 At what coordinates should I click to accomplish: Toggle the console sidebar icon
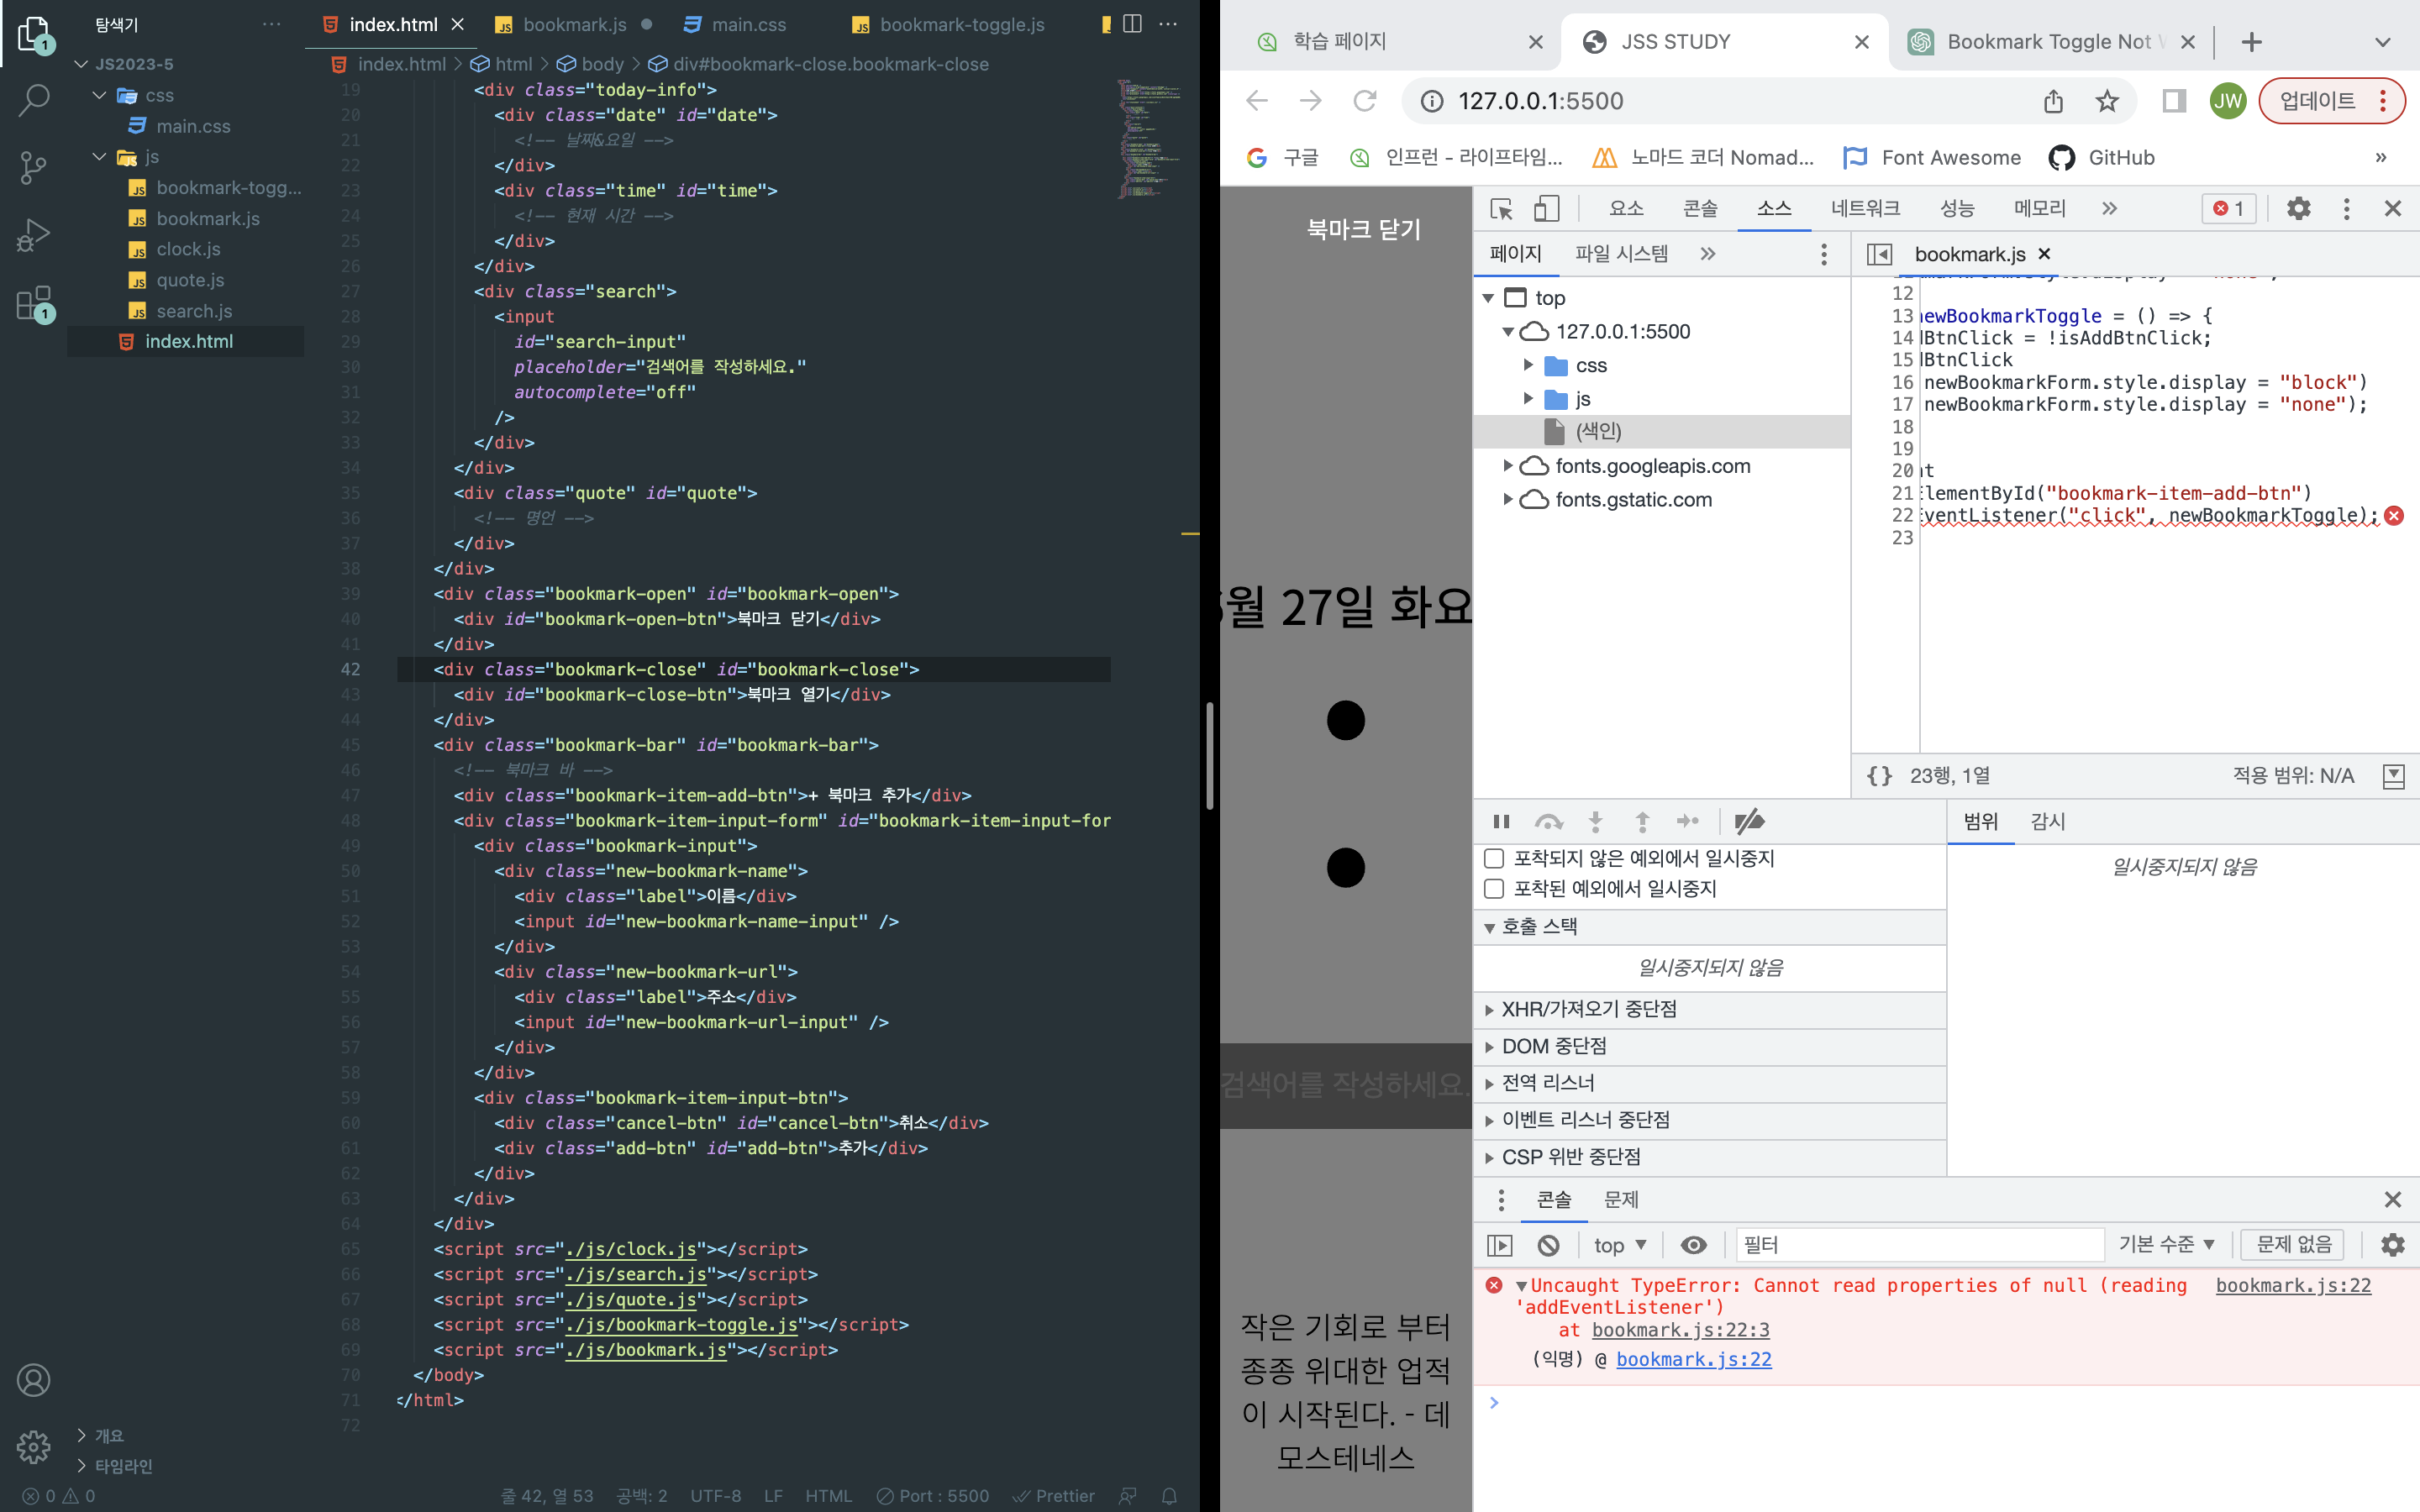pos(1499,1245)
